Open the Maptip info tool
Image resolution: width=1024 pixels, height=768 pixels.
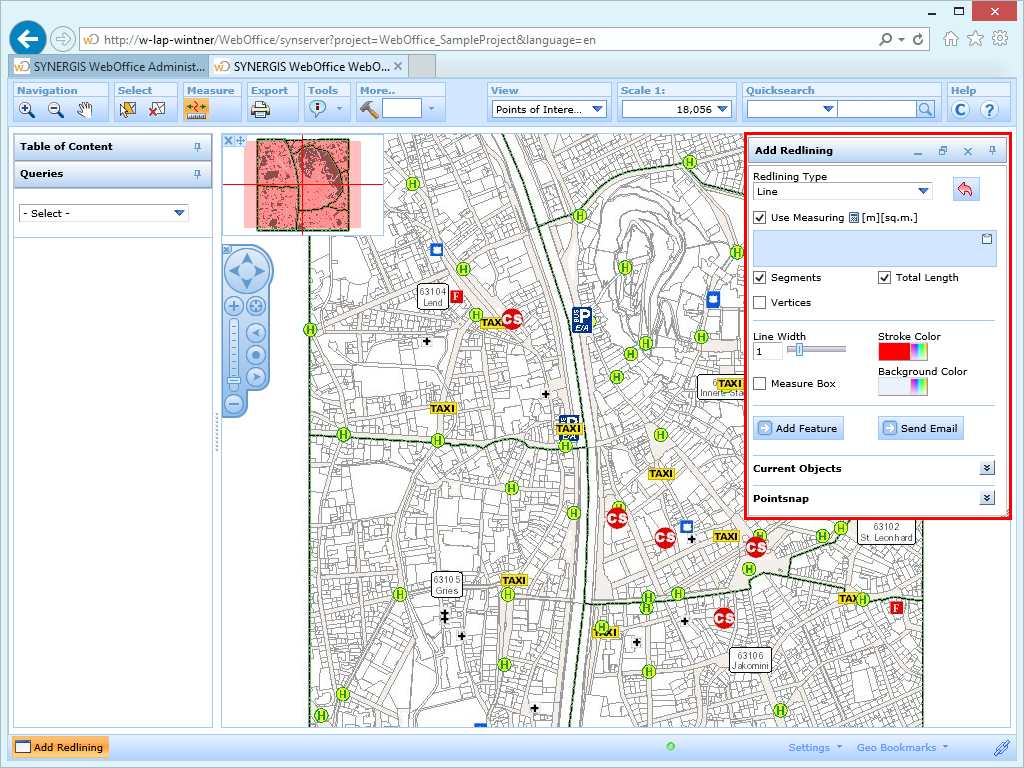tap(317, 110)
